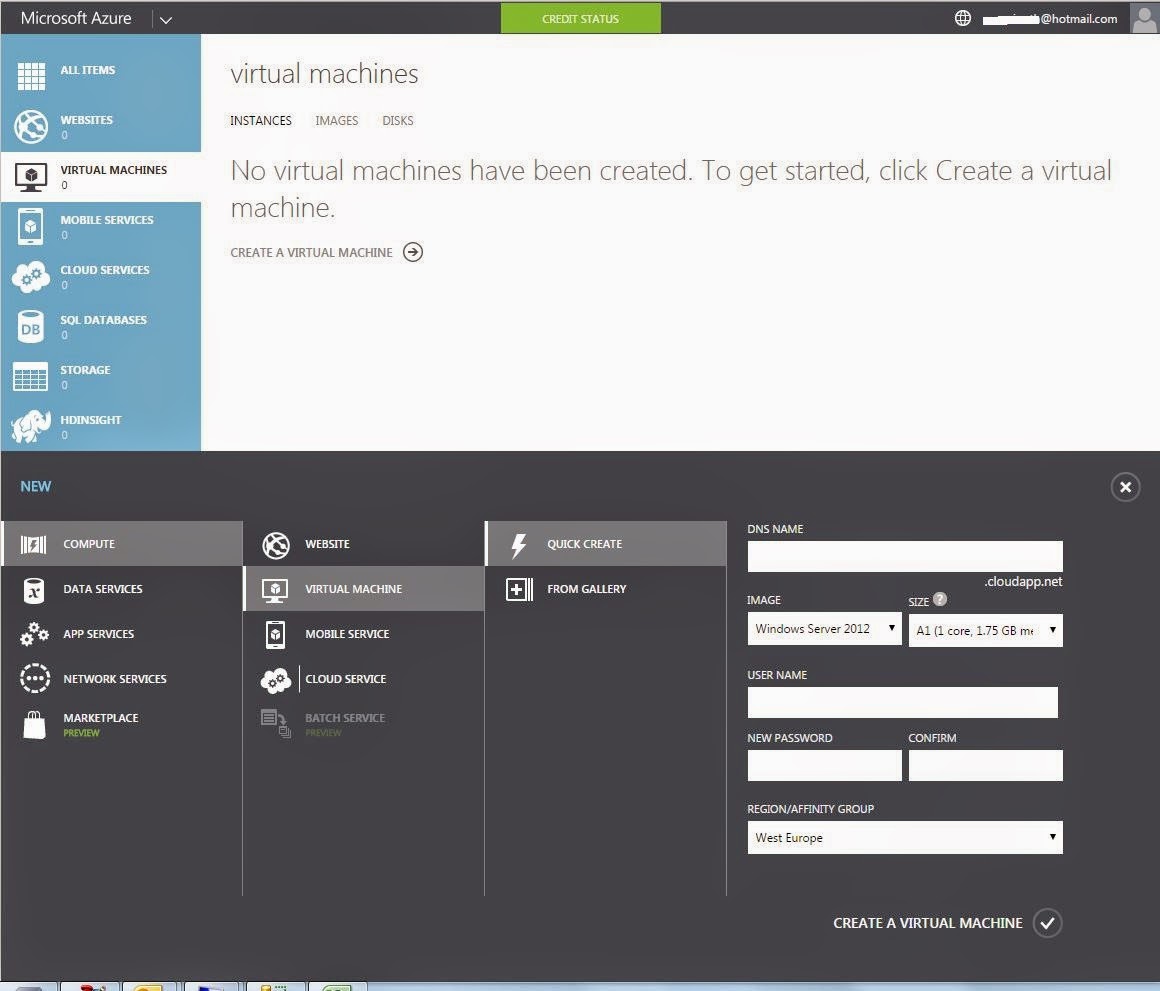Open Marketplace bag icon

tap(34, 725)
